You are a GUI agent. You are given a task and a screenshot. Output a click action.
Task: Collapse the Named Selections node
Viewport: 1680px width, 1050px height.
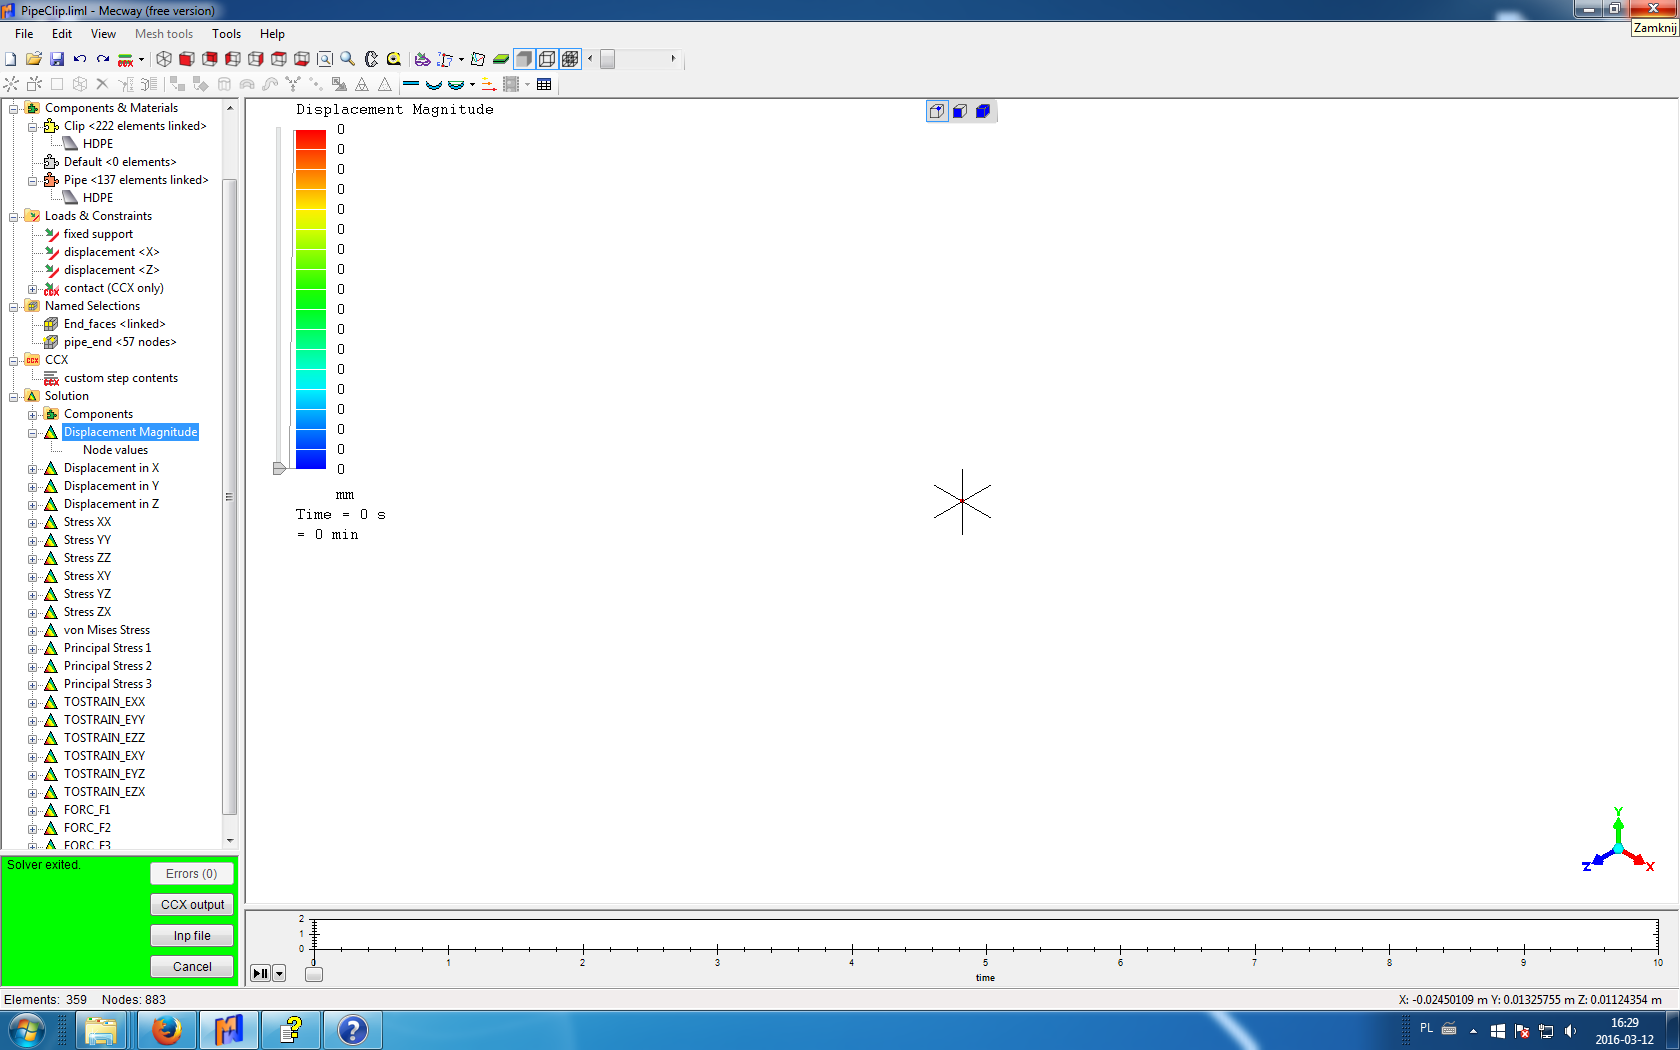[x=14, y=307]
